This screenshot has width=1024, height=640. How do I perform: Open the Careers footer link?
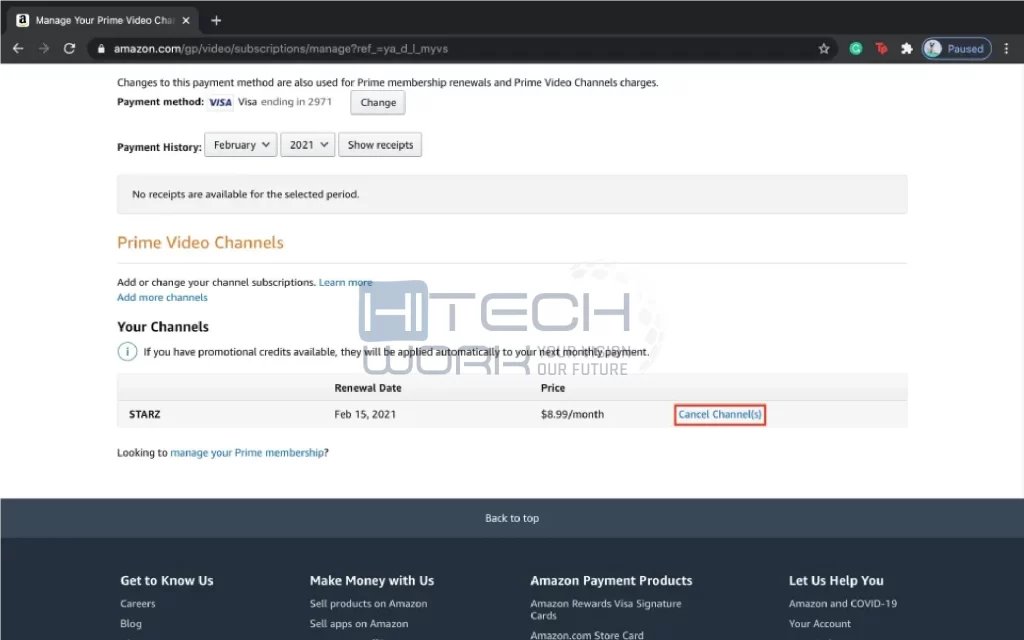click(x=138, y=603)
